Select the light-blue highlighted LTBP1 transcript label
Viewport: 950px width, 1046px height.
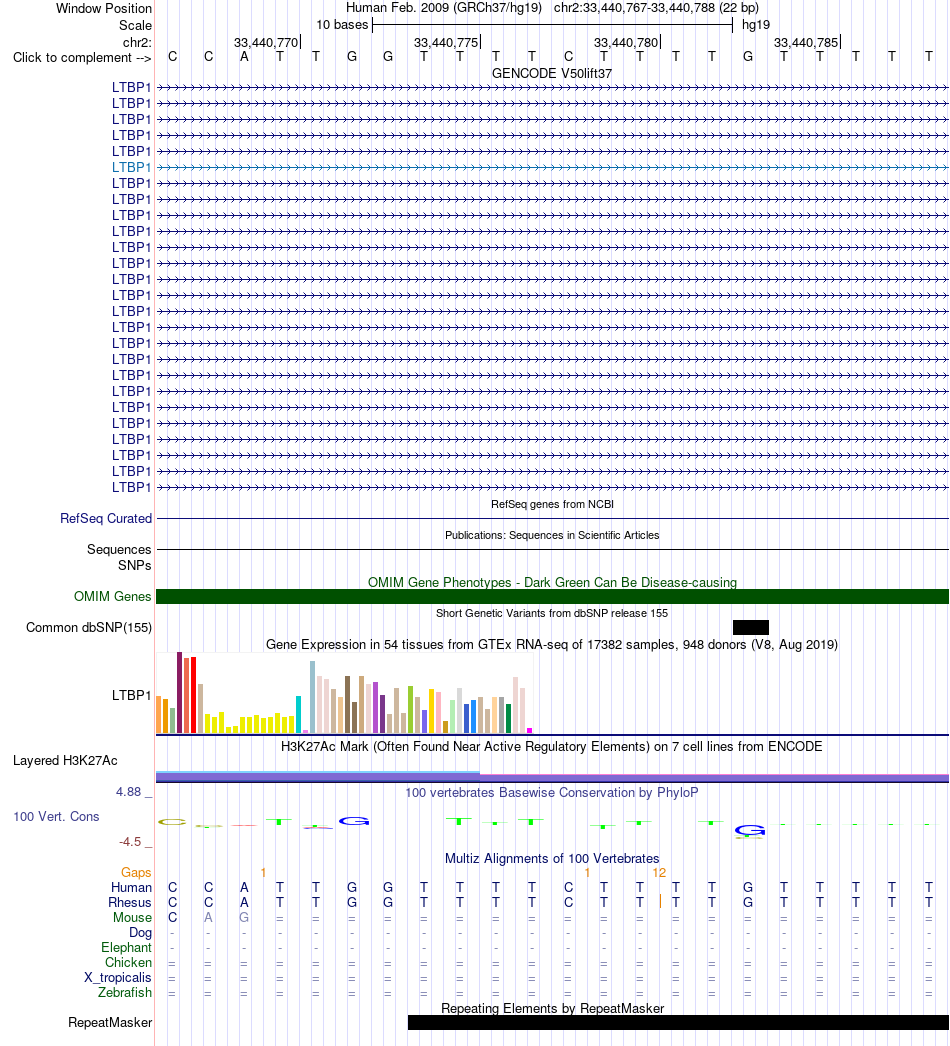(x=131, y=167)
